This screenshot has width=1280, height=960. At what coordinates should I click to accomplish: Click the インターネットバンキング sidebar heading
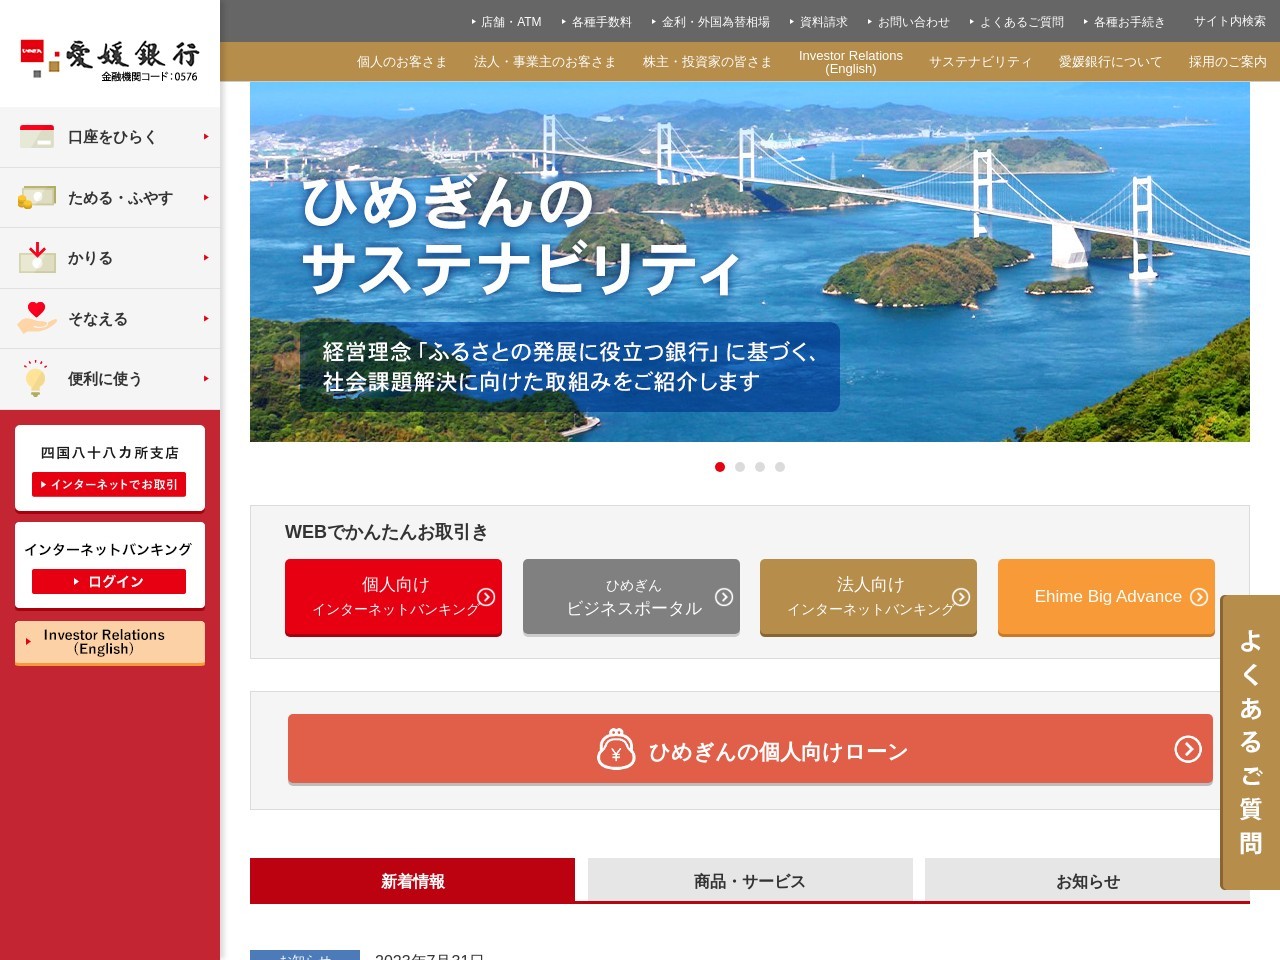tap(108, 549)
